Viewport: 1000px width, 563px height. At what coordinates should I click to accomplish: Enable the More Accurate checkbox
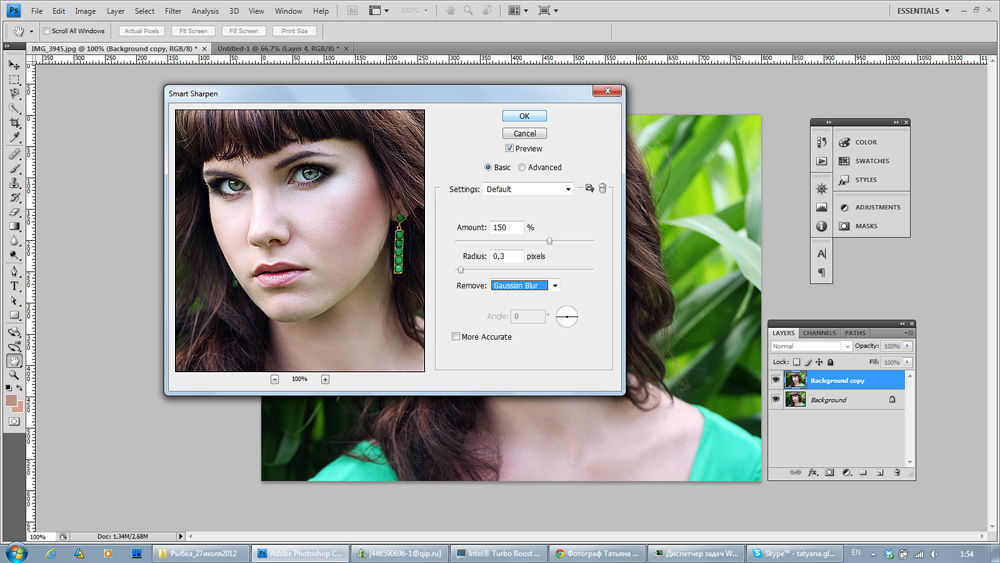[455, 336]
